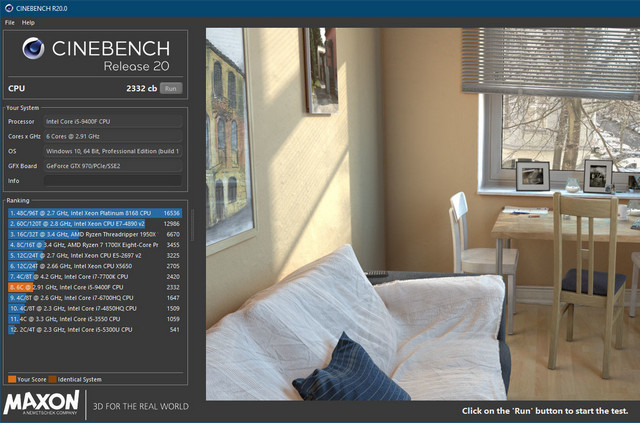Select ranking row AMD Ryzen 7 1700X
640x423 pixels.
[x=95, y=245]
